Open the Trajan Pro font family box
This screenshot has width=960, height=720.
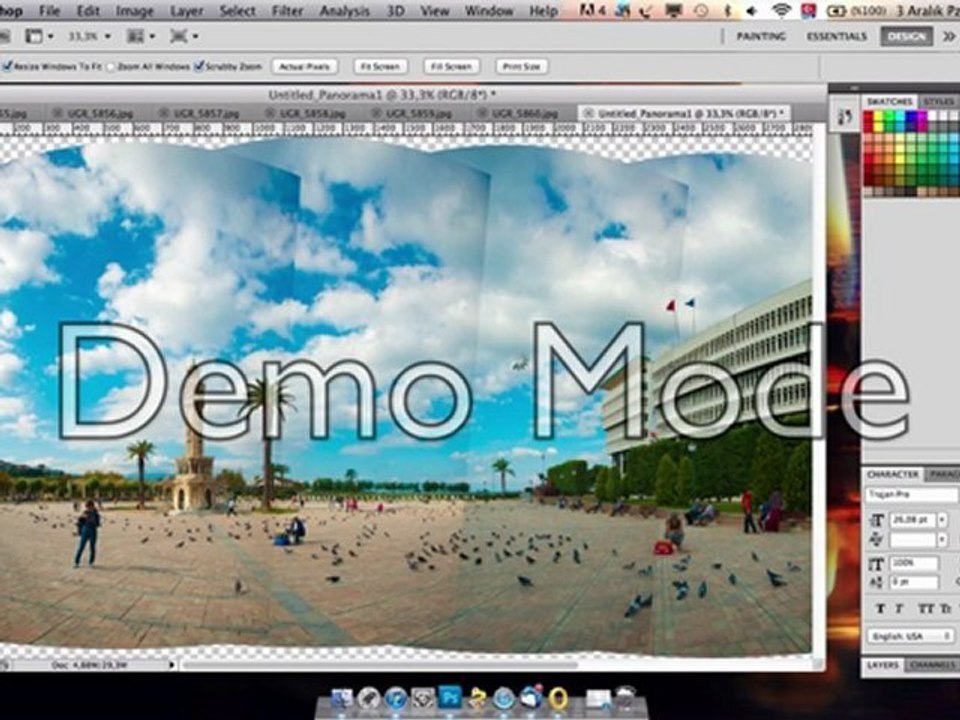(912, 494)
